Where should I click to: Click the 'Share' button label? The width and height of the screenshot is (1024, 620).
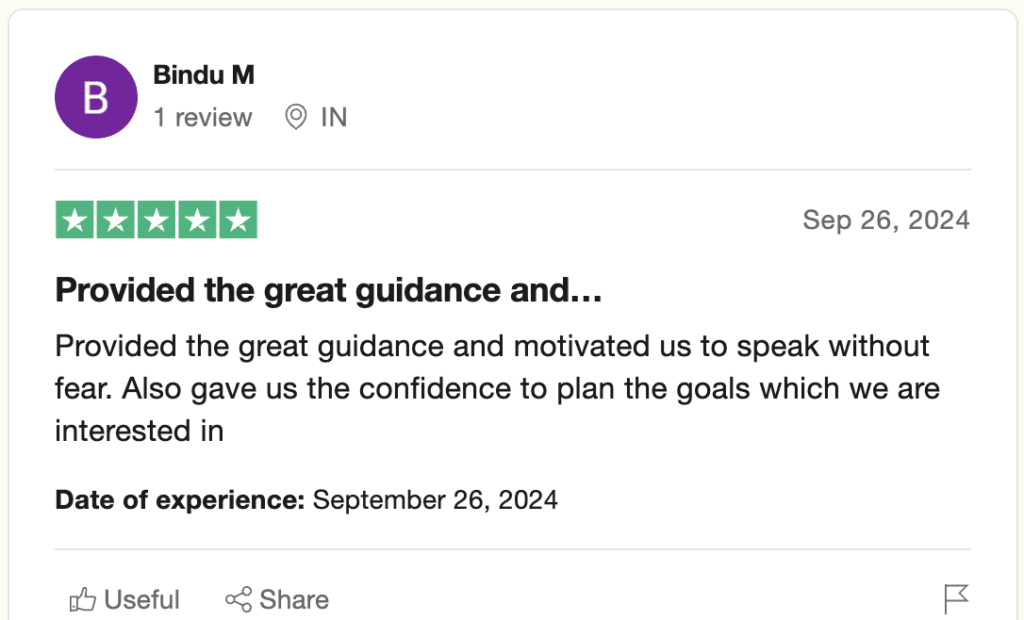click(x=294, y=600)
